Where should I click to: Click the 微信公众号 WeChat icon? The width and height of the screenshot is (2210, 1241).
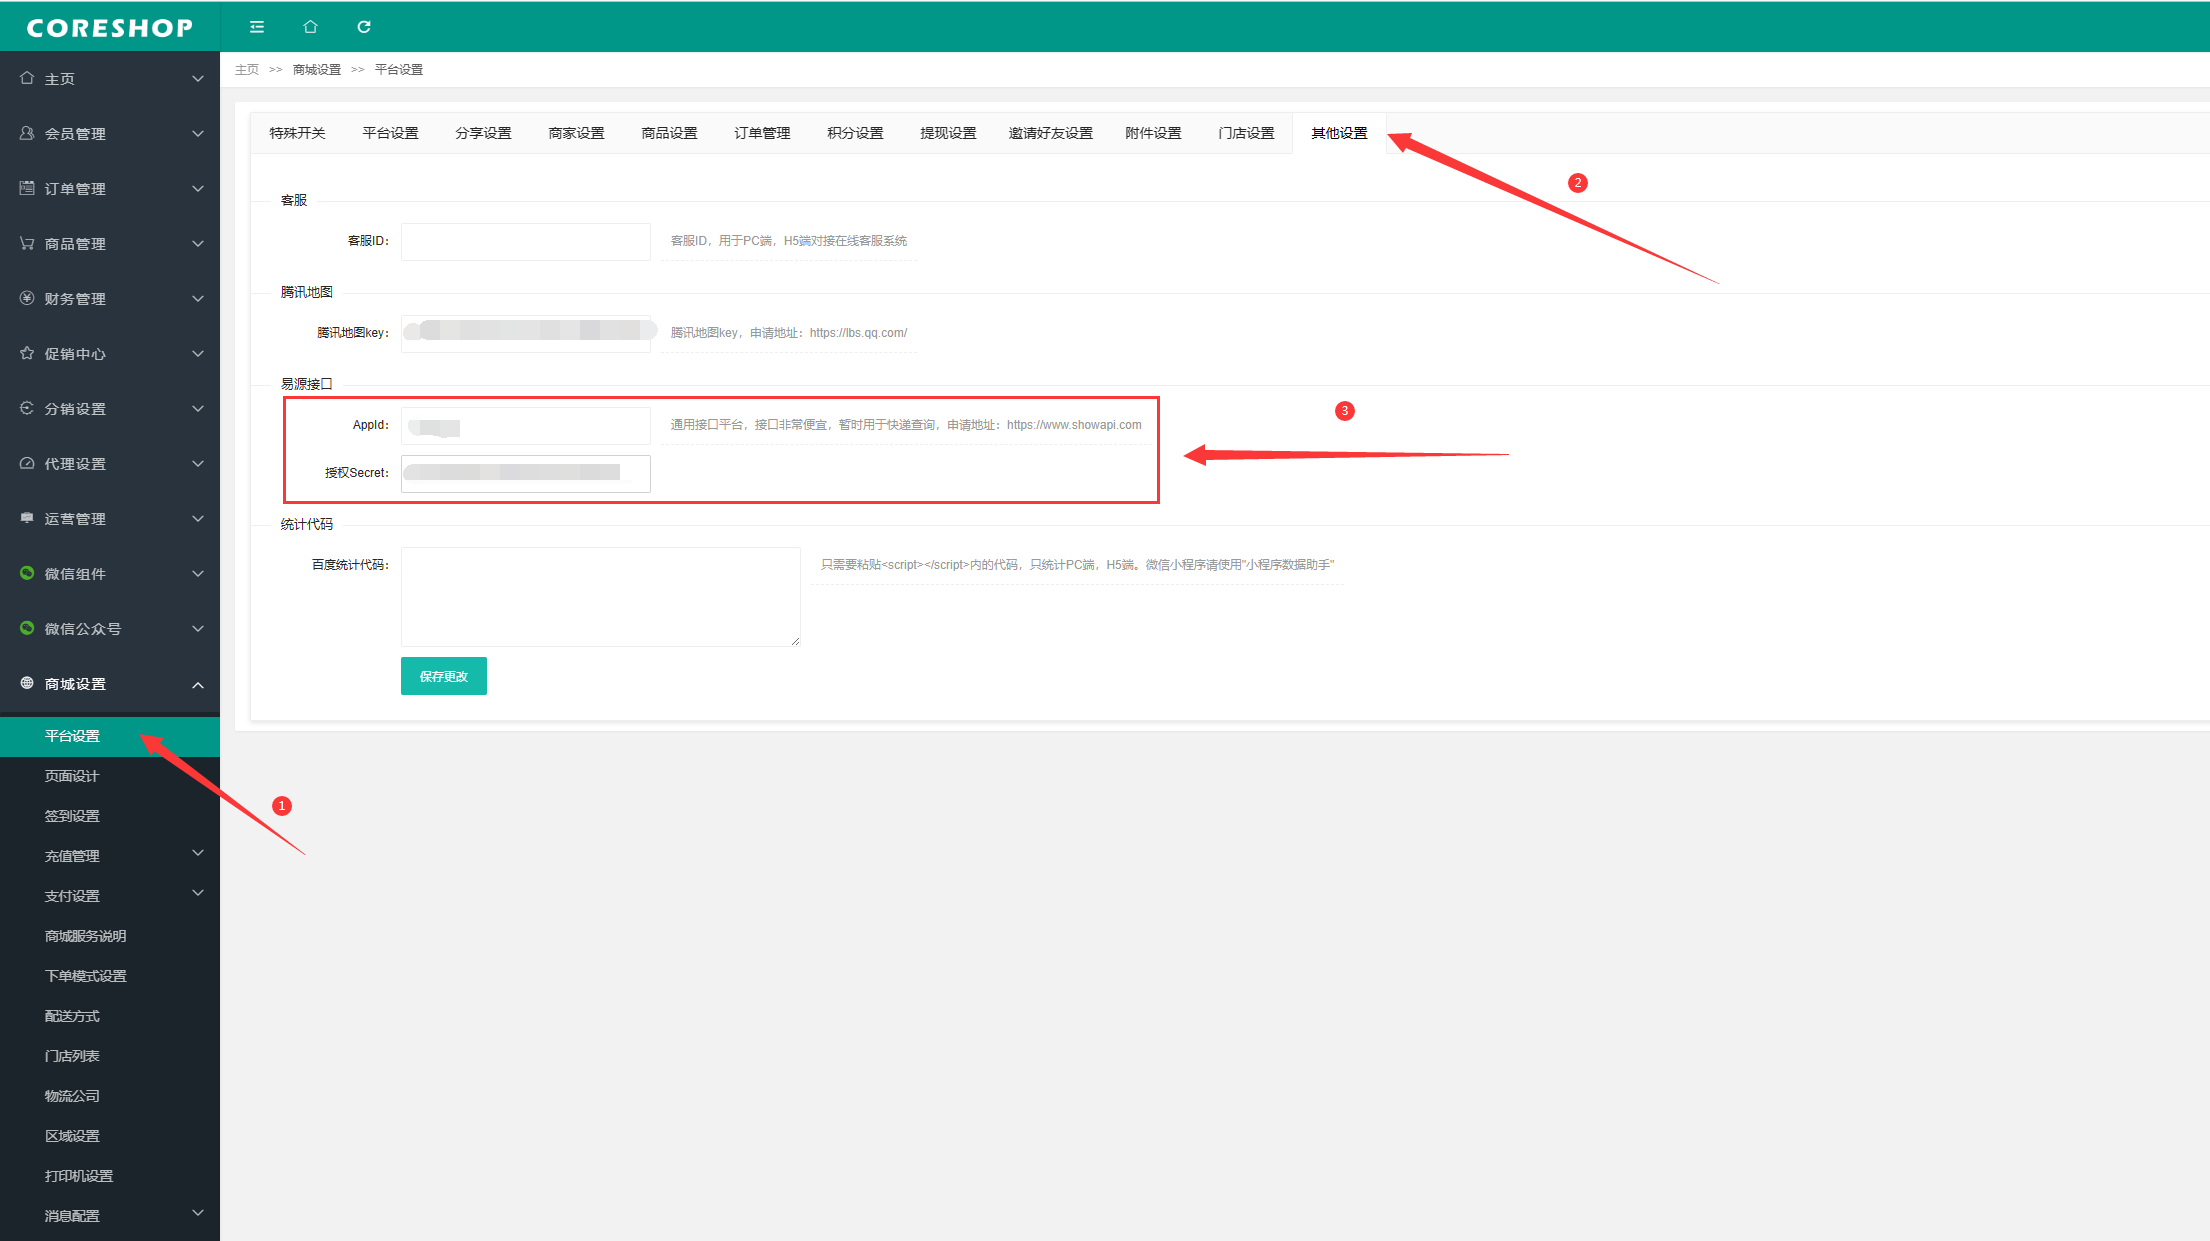(x=27, y=628)
